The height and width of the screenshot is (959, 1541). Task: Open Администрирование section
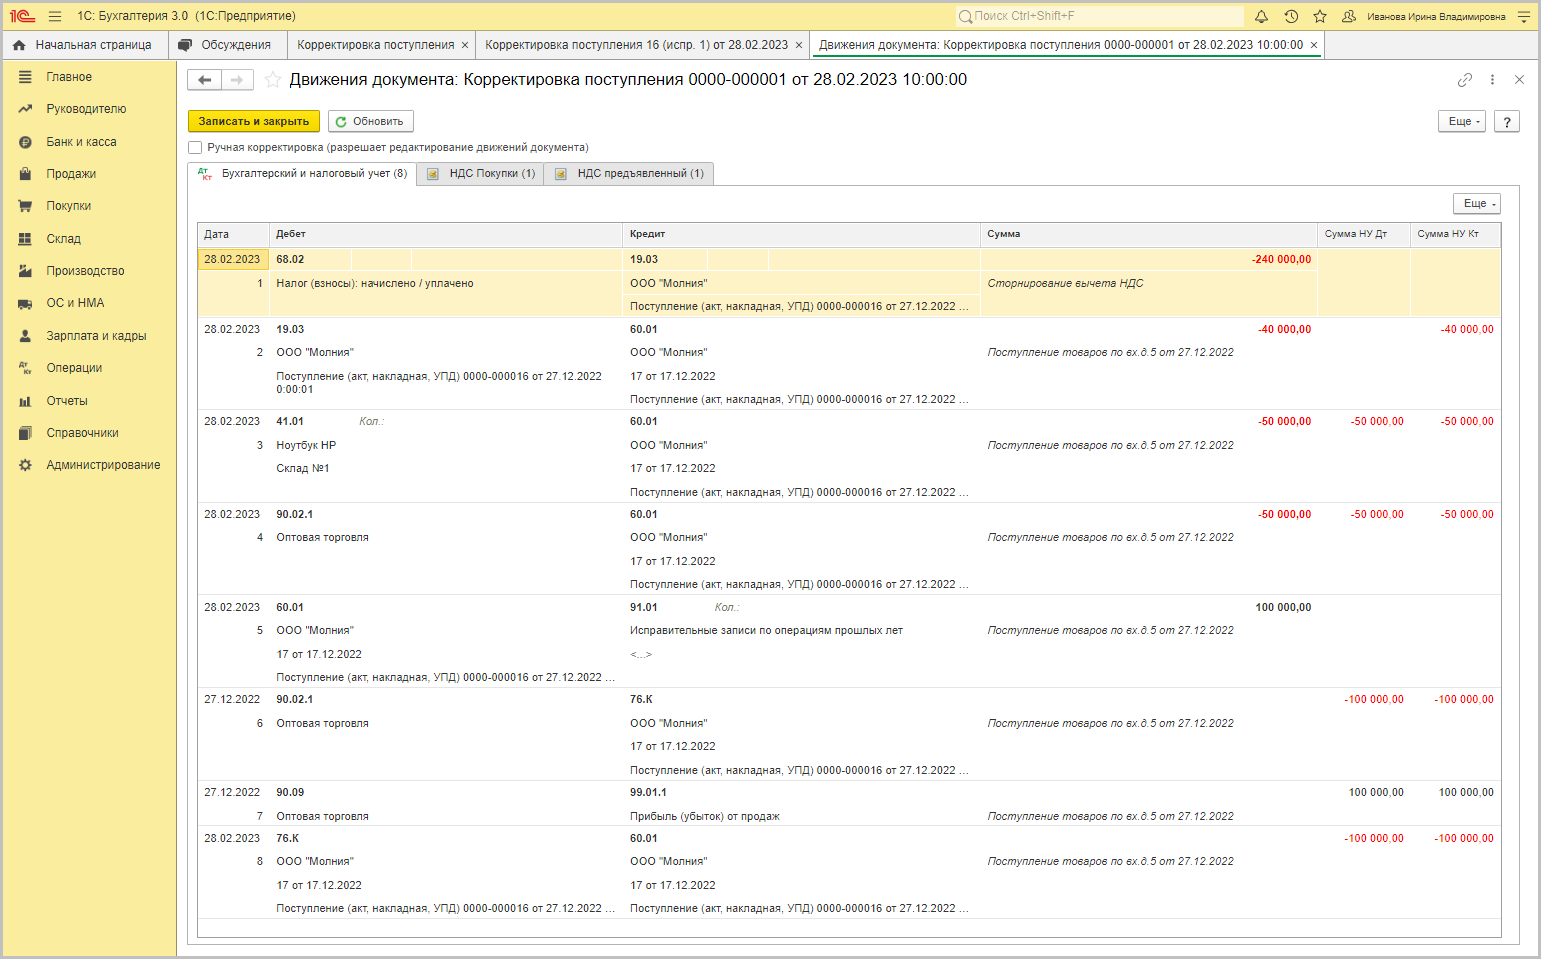(103, 465)
